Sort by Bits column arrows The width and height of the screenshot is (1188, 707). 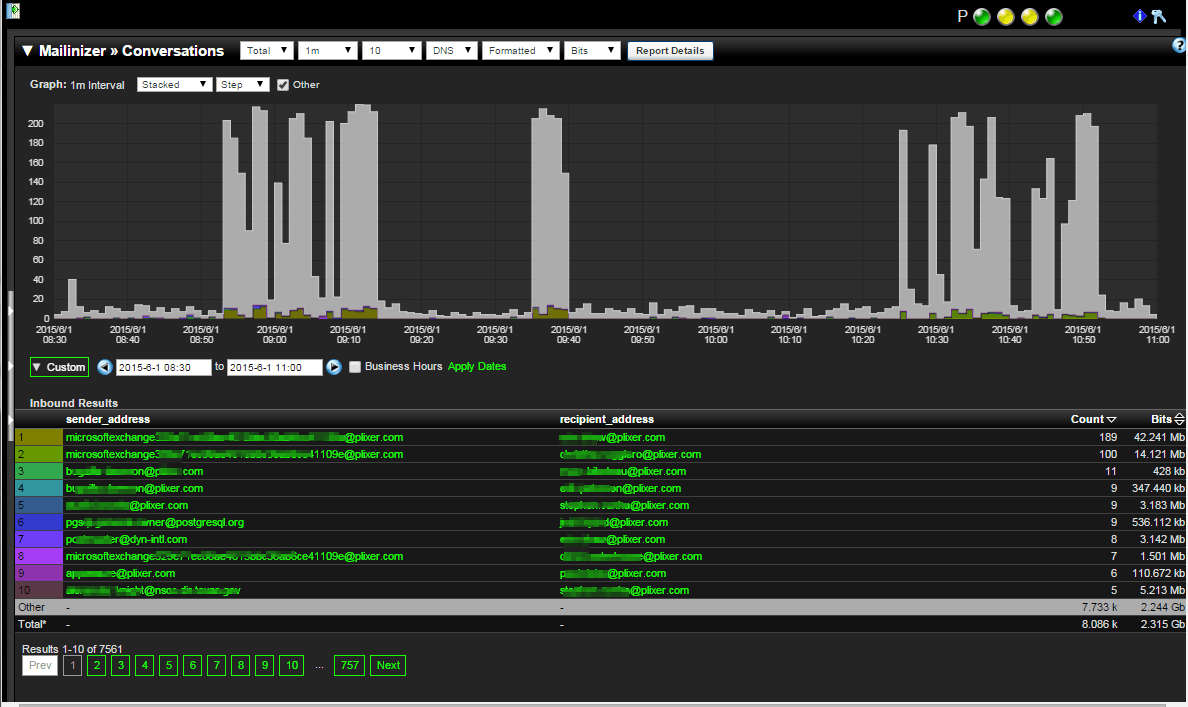[1179, 419]
